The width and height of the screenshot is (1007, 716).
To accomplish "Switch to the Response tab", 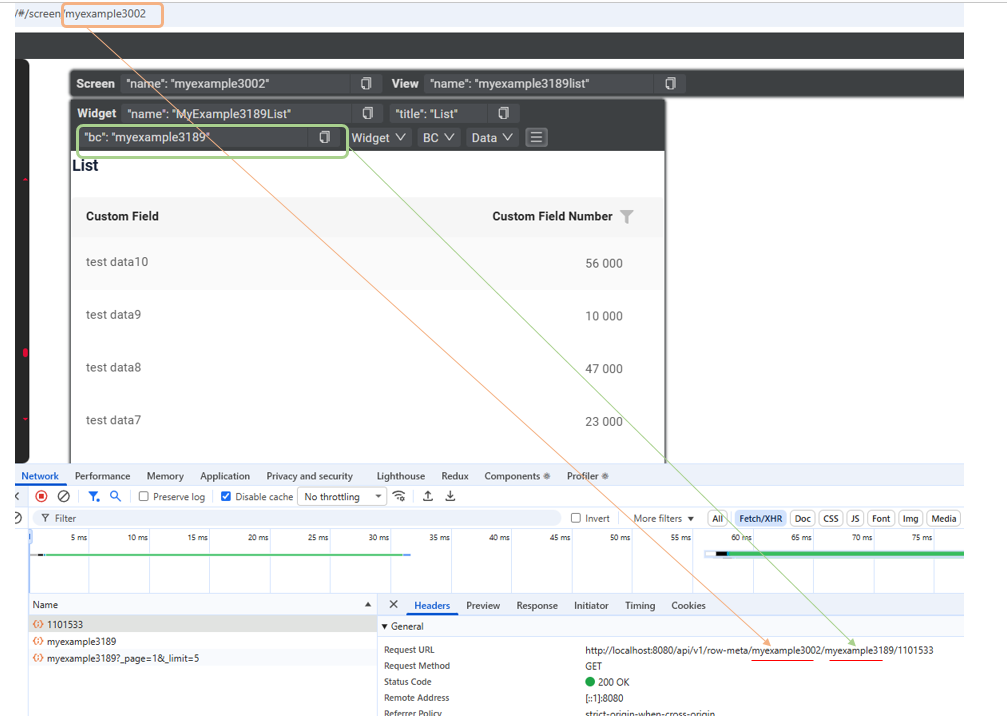I will pyautogui.click(x=537, y=605).
